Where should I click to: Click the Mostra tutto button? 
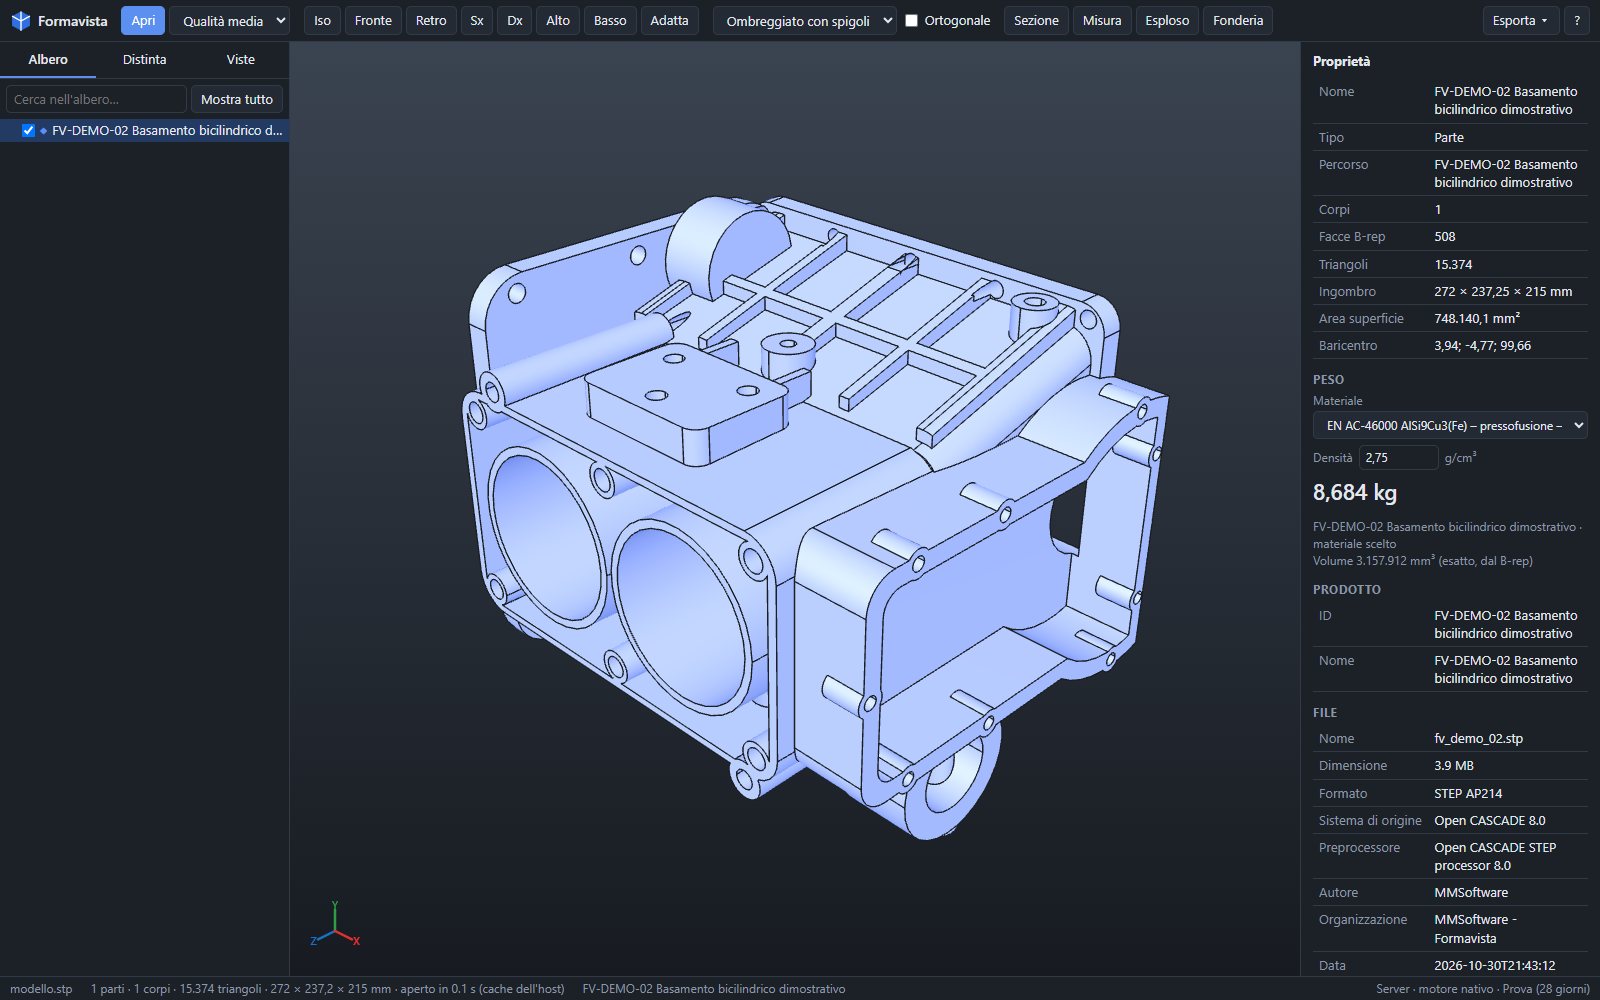237,99
